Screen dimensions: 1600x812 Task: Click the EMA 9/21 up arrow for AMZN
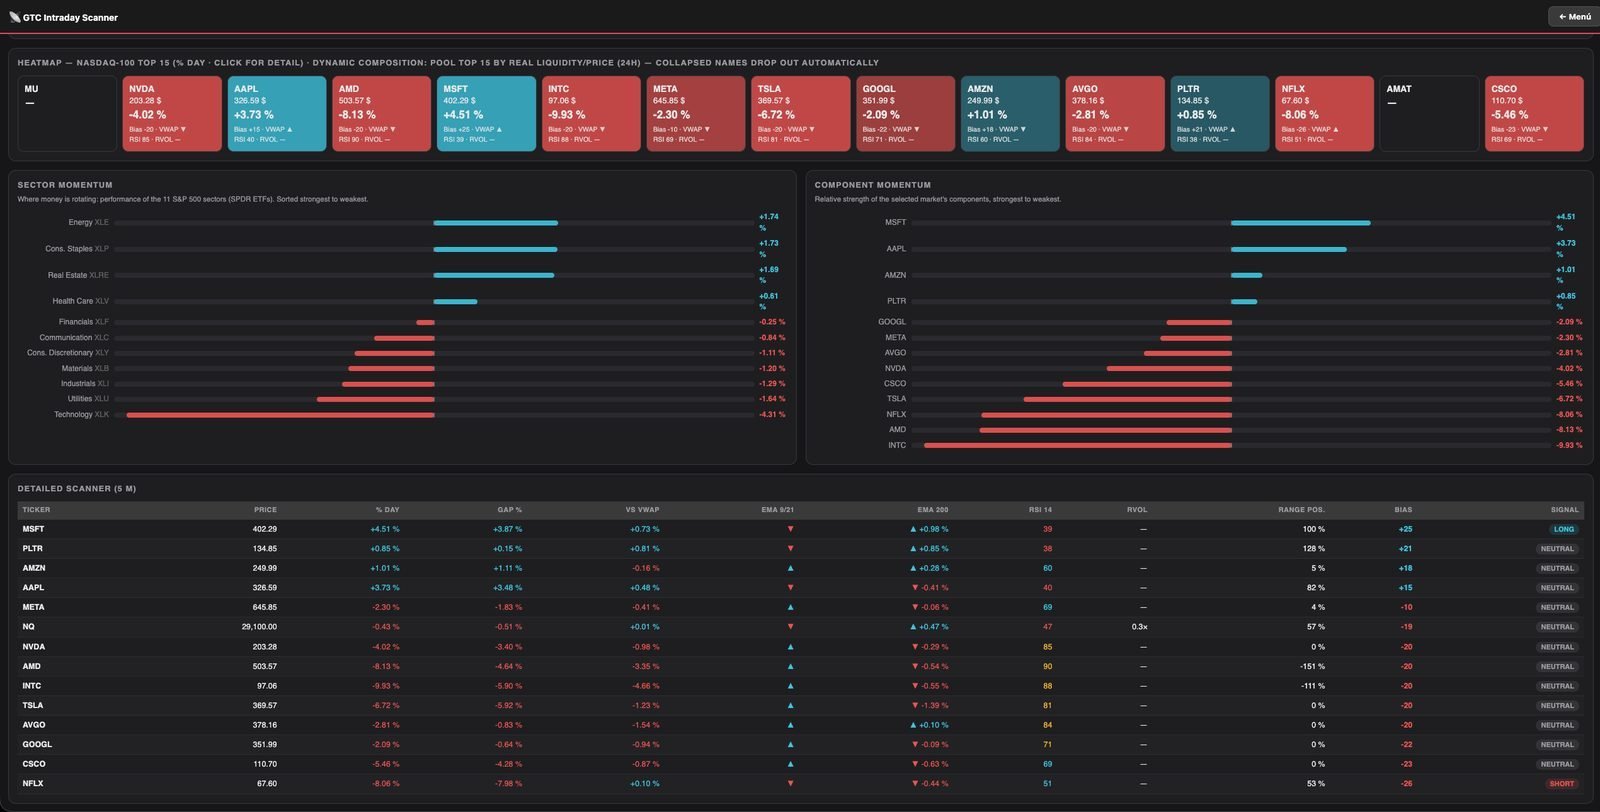[x=790, y=568]
